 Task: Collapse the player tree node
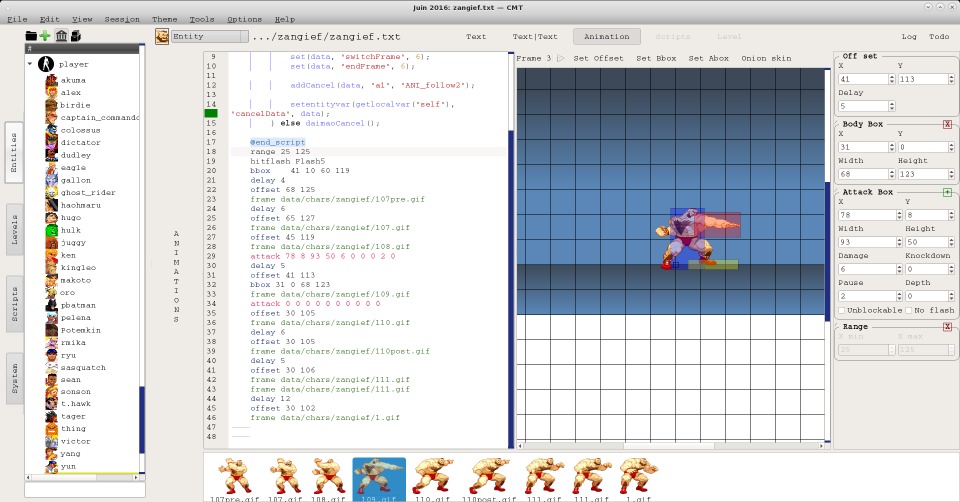tap(31, 64)
